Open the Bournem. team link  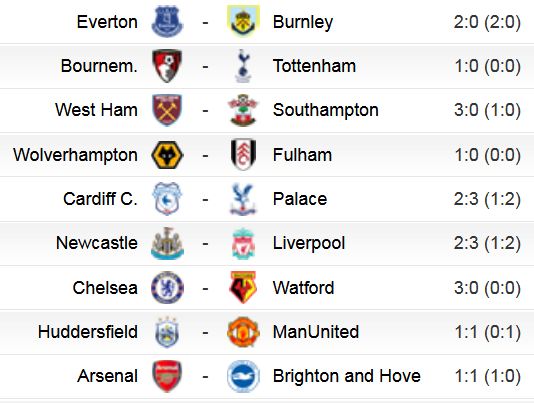pyautogui.click(x=99, y=66)
